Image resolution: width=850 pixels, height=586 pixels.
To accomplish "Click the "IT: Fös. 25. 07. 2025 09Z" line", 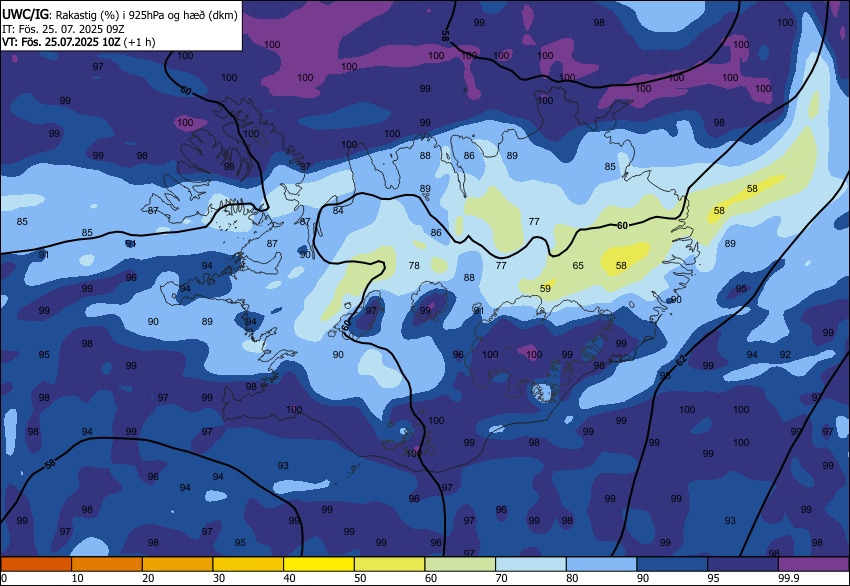I will point(63,29).
